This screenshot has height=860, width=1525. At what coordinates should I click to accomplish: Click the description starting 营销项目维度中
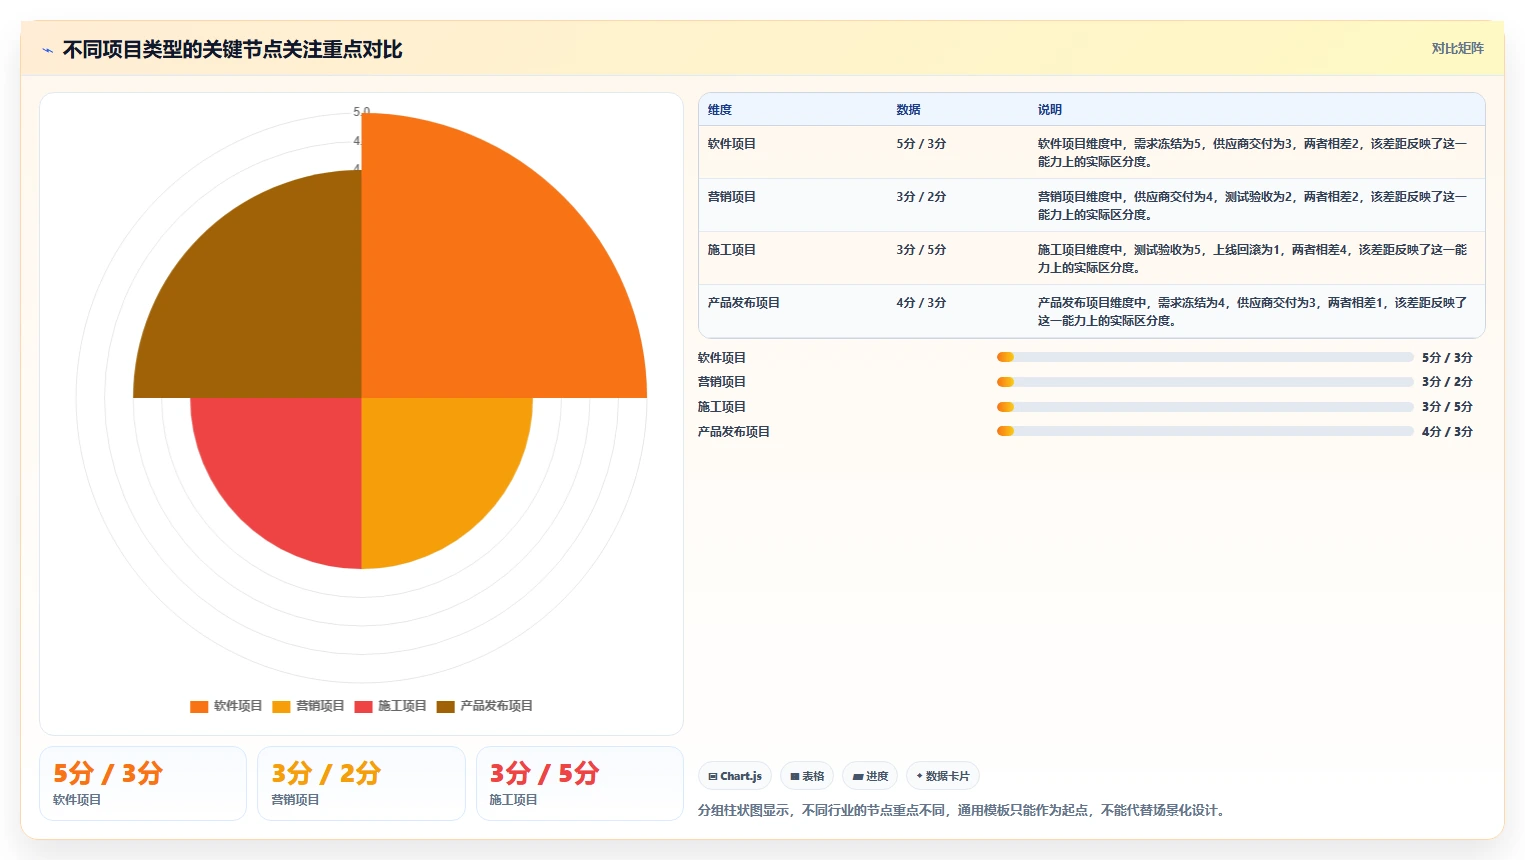[x=1252, y=206]
